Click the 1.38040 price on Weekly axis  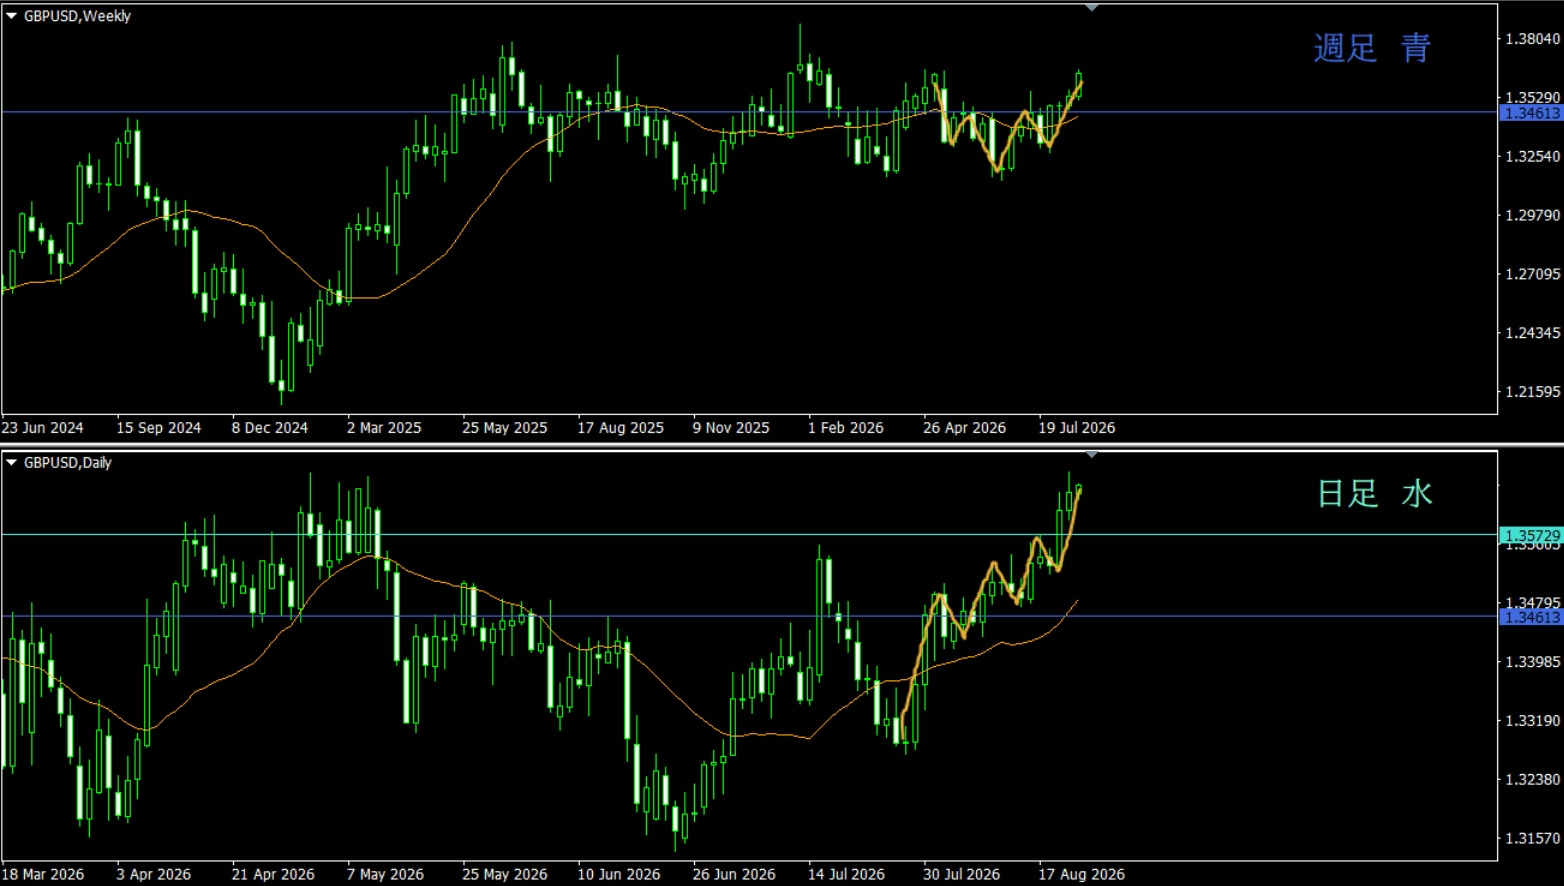(x=1532, y=39)
